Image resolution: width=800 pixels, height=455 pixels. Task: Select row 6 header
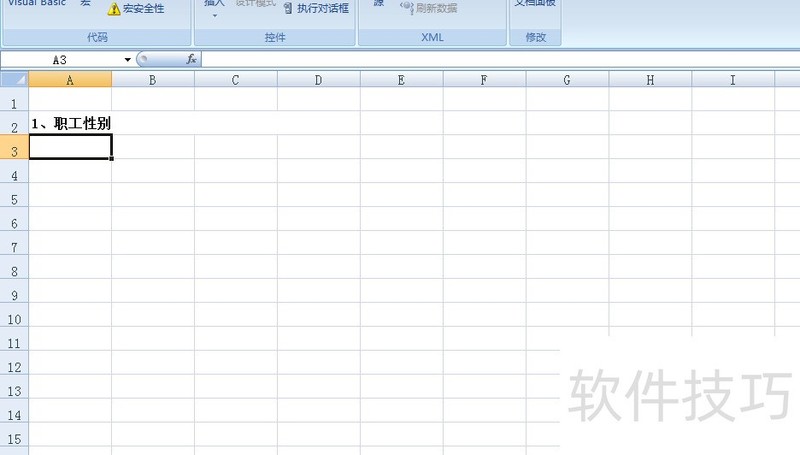14,219
